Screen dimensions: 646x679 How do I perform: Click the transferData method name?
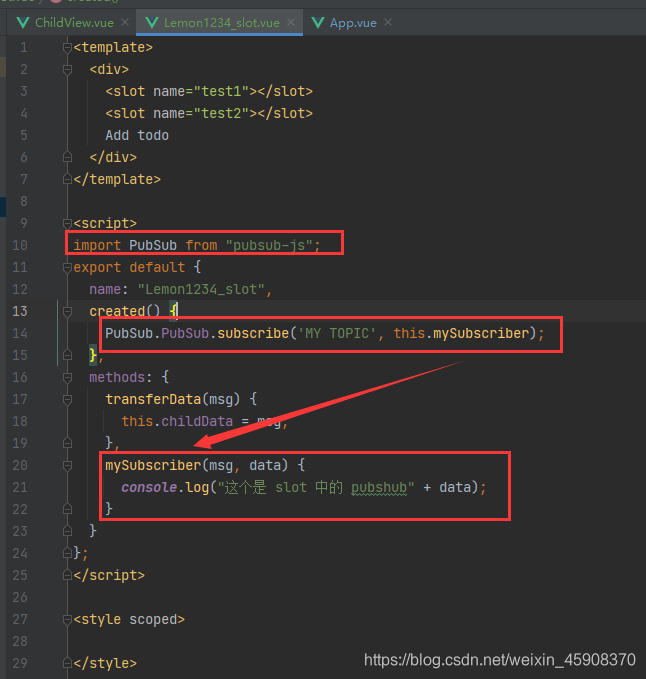153,399
